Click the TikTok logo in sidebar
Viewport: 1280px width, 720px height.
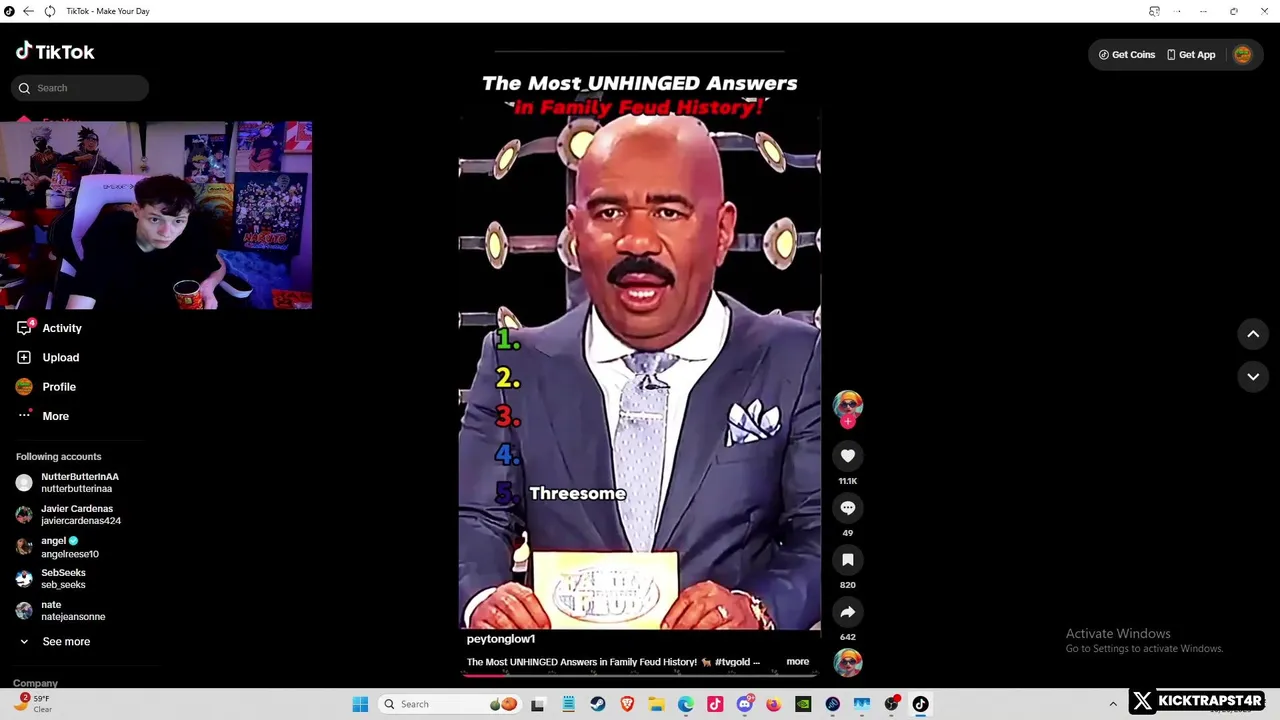(55, 52)
